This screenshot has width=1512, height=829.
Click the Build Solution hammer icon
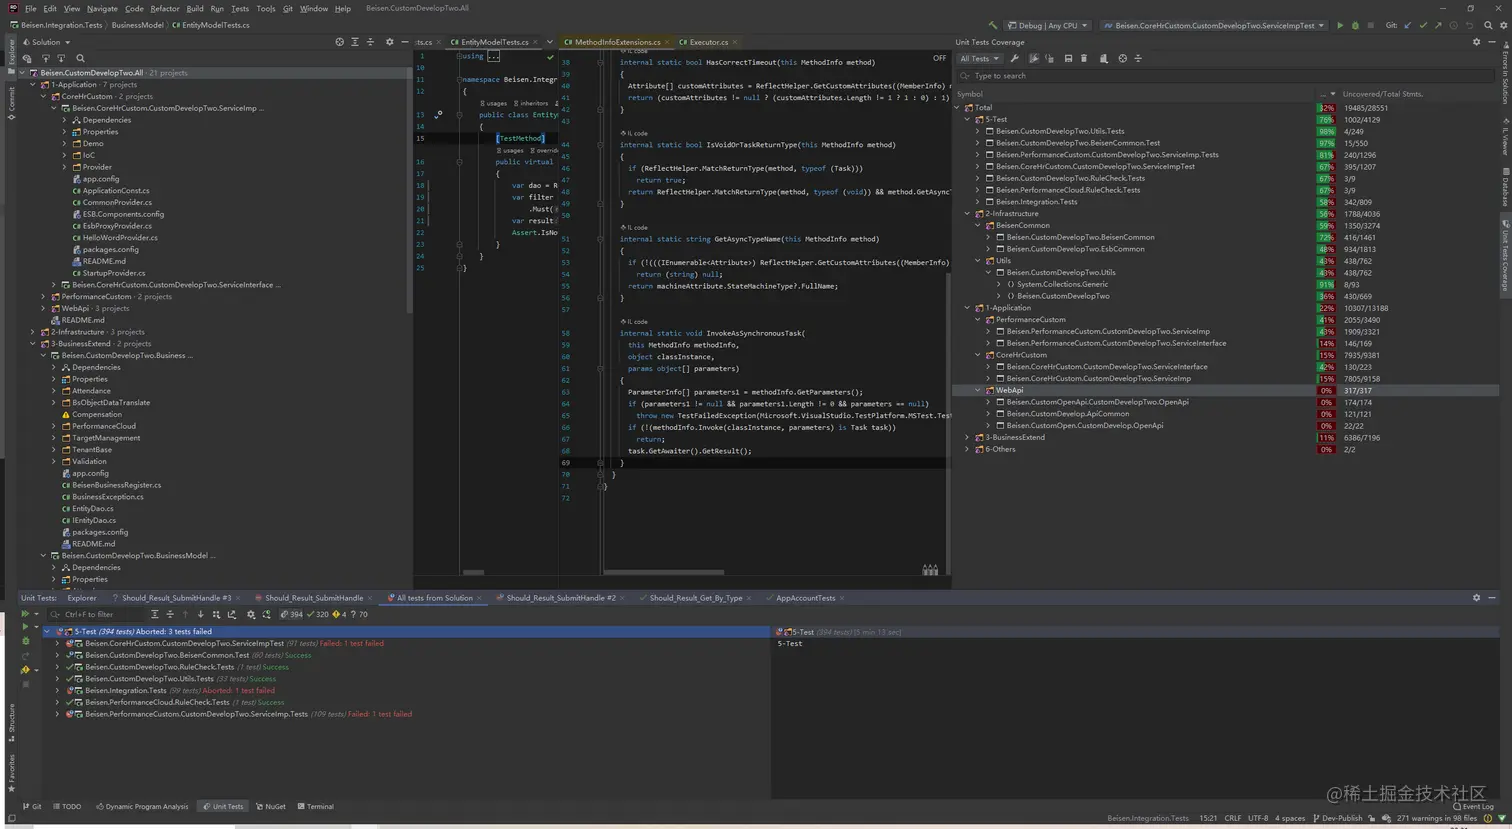[992, 25]
